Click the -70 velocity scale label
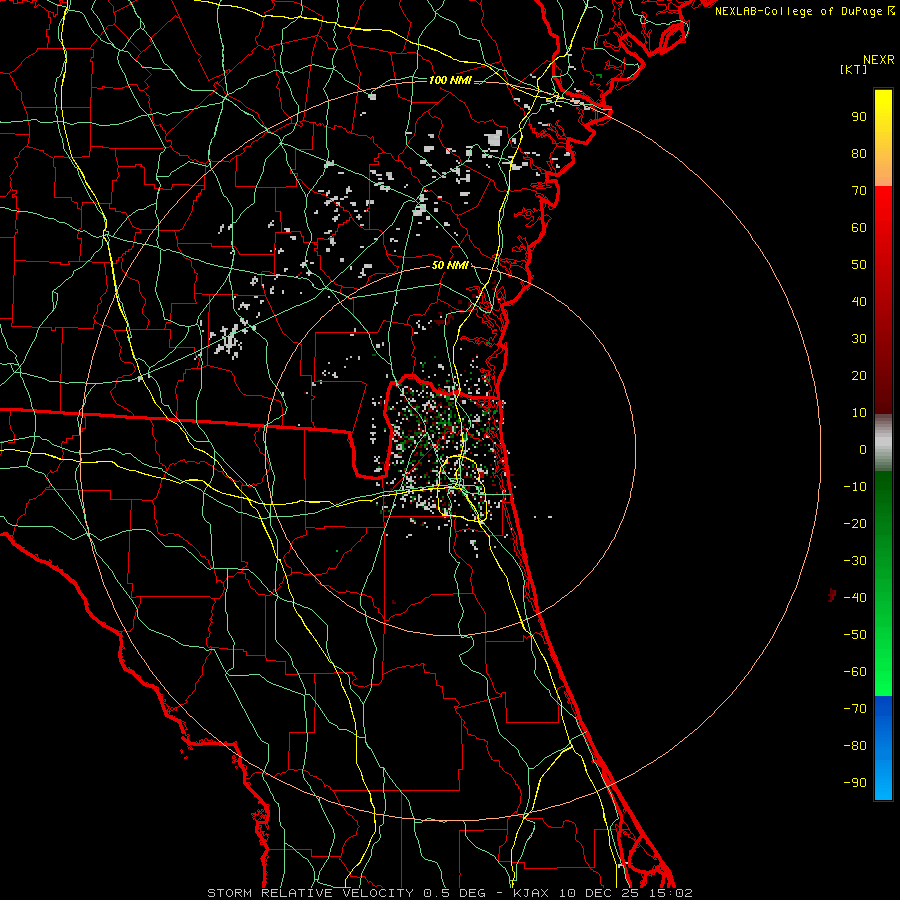Screen dimensions: 900x900 [855, 709]
